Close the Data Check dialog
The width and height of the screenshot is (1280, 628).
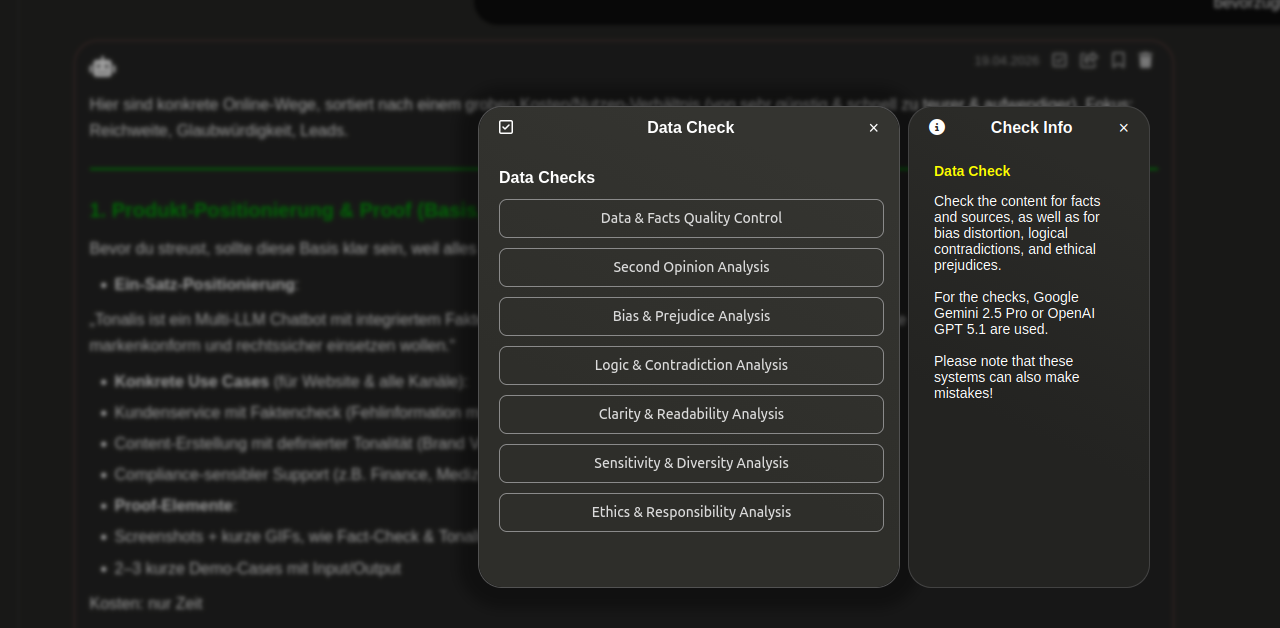coord(874,128)
